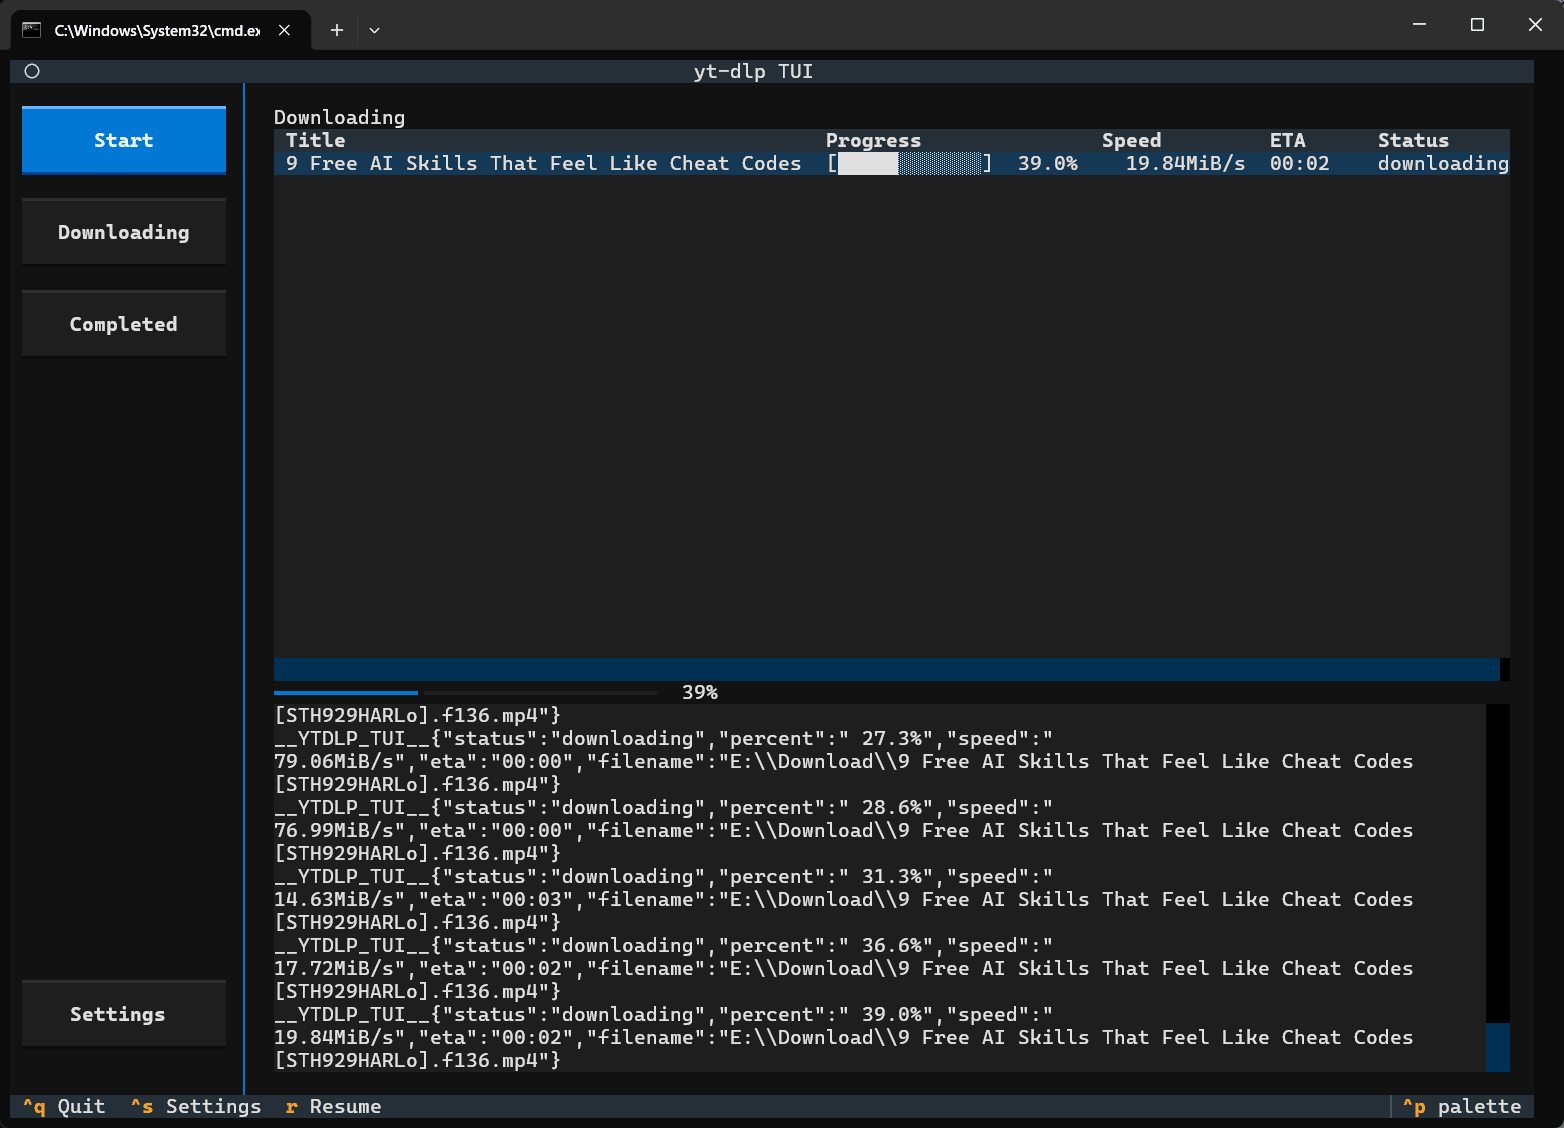Open the Completed list in the sidebar
Viewport: 1564px width, 1128px height.
pyautogui.click(x=124, y=324)
